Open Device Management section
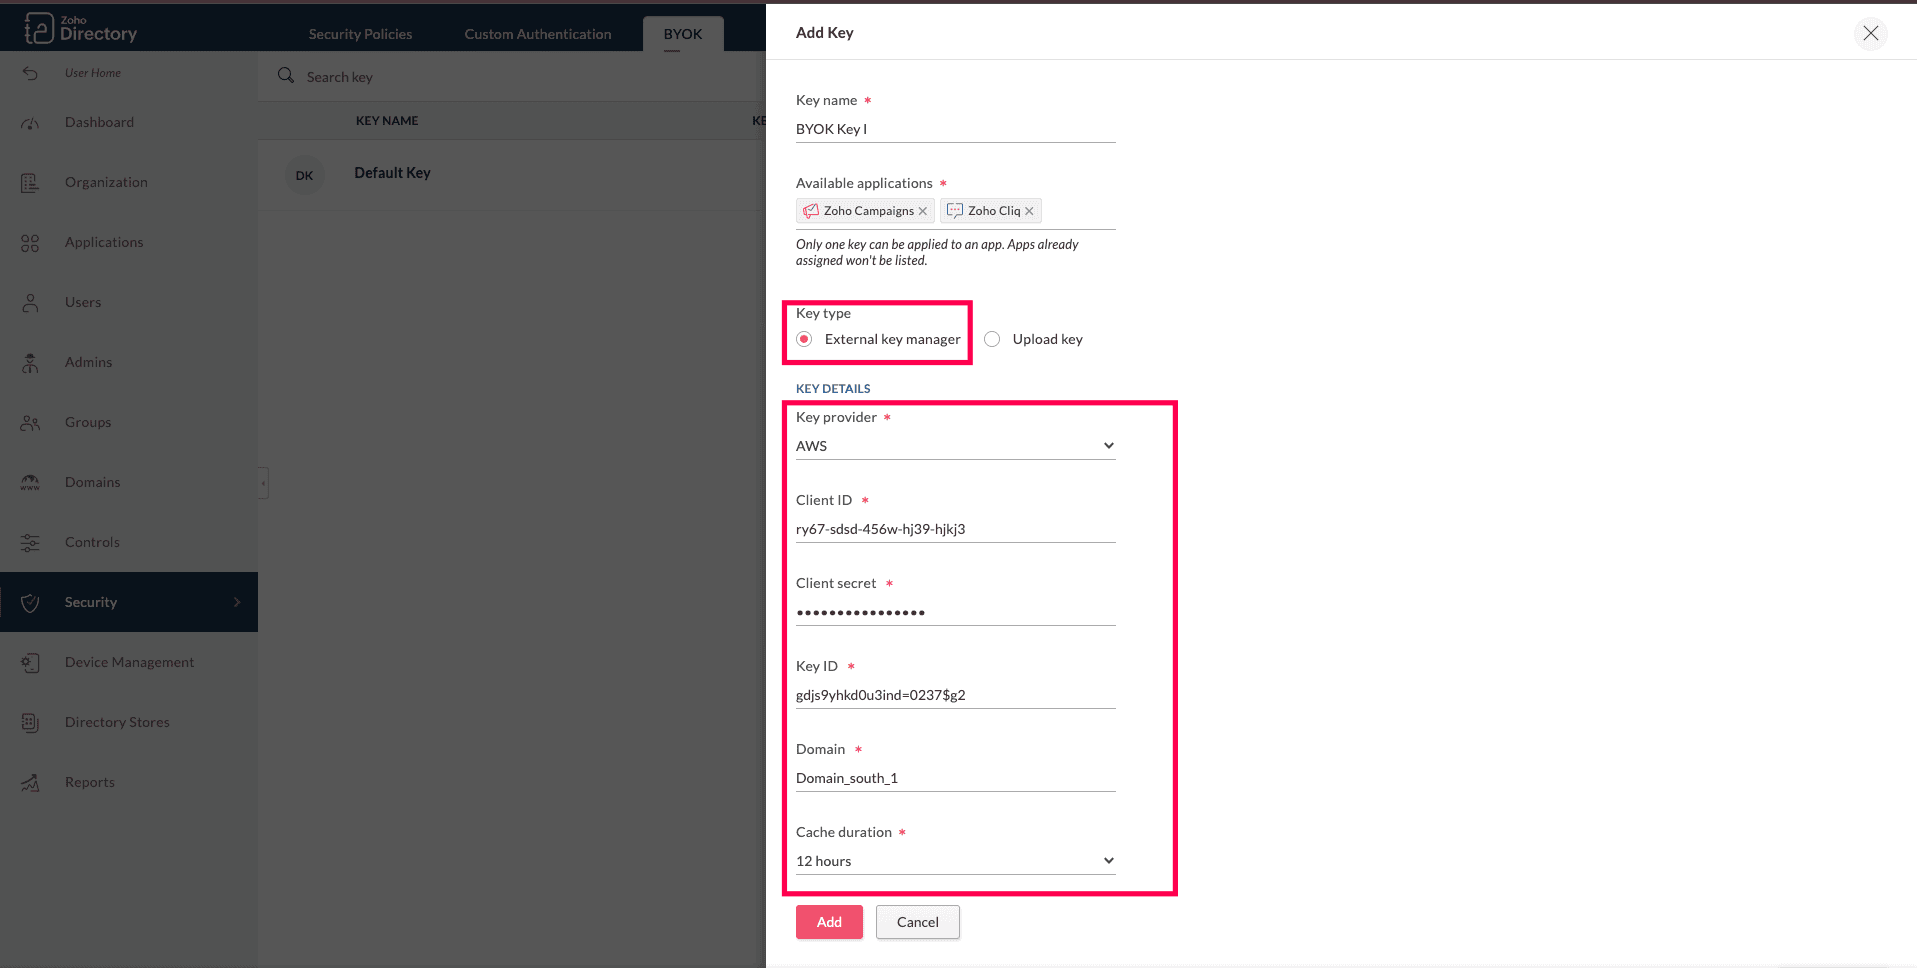The height and width of the screenshot is (968, 1917). (x=129, y=662)
